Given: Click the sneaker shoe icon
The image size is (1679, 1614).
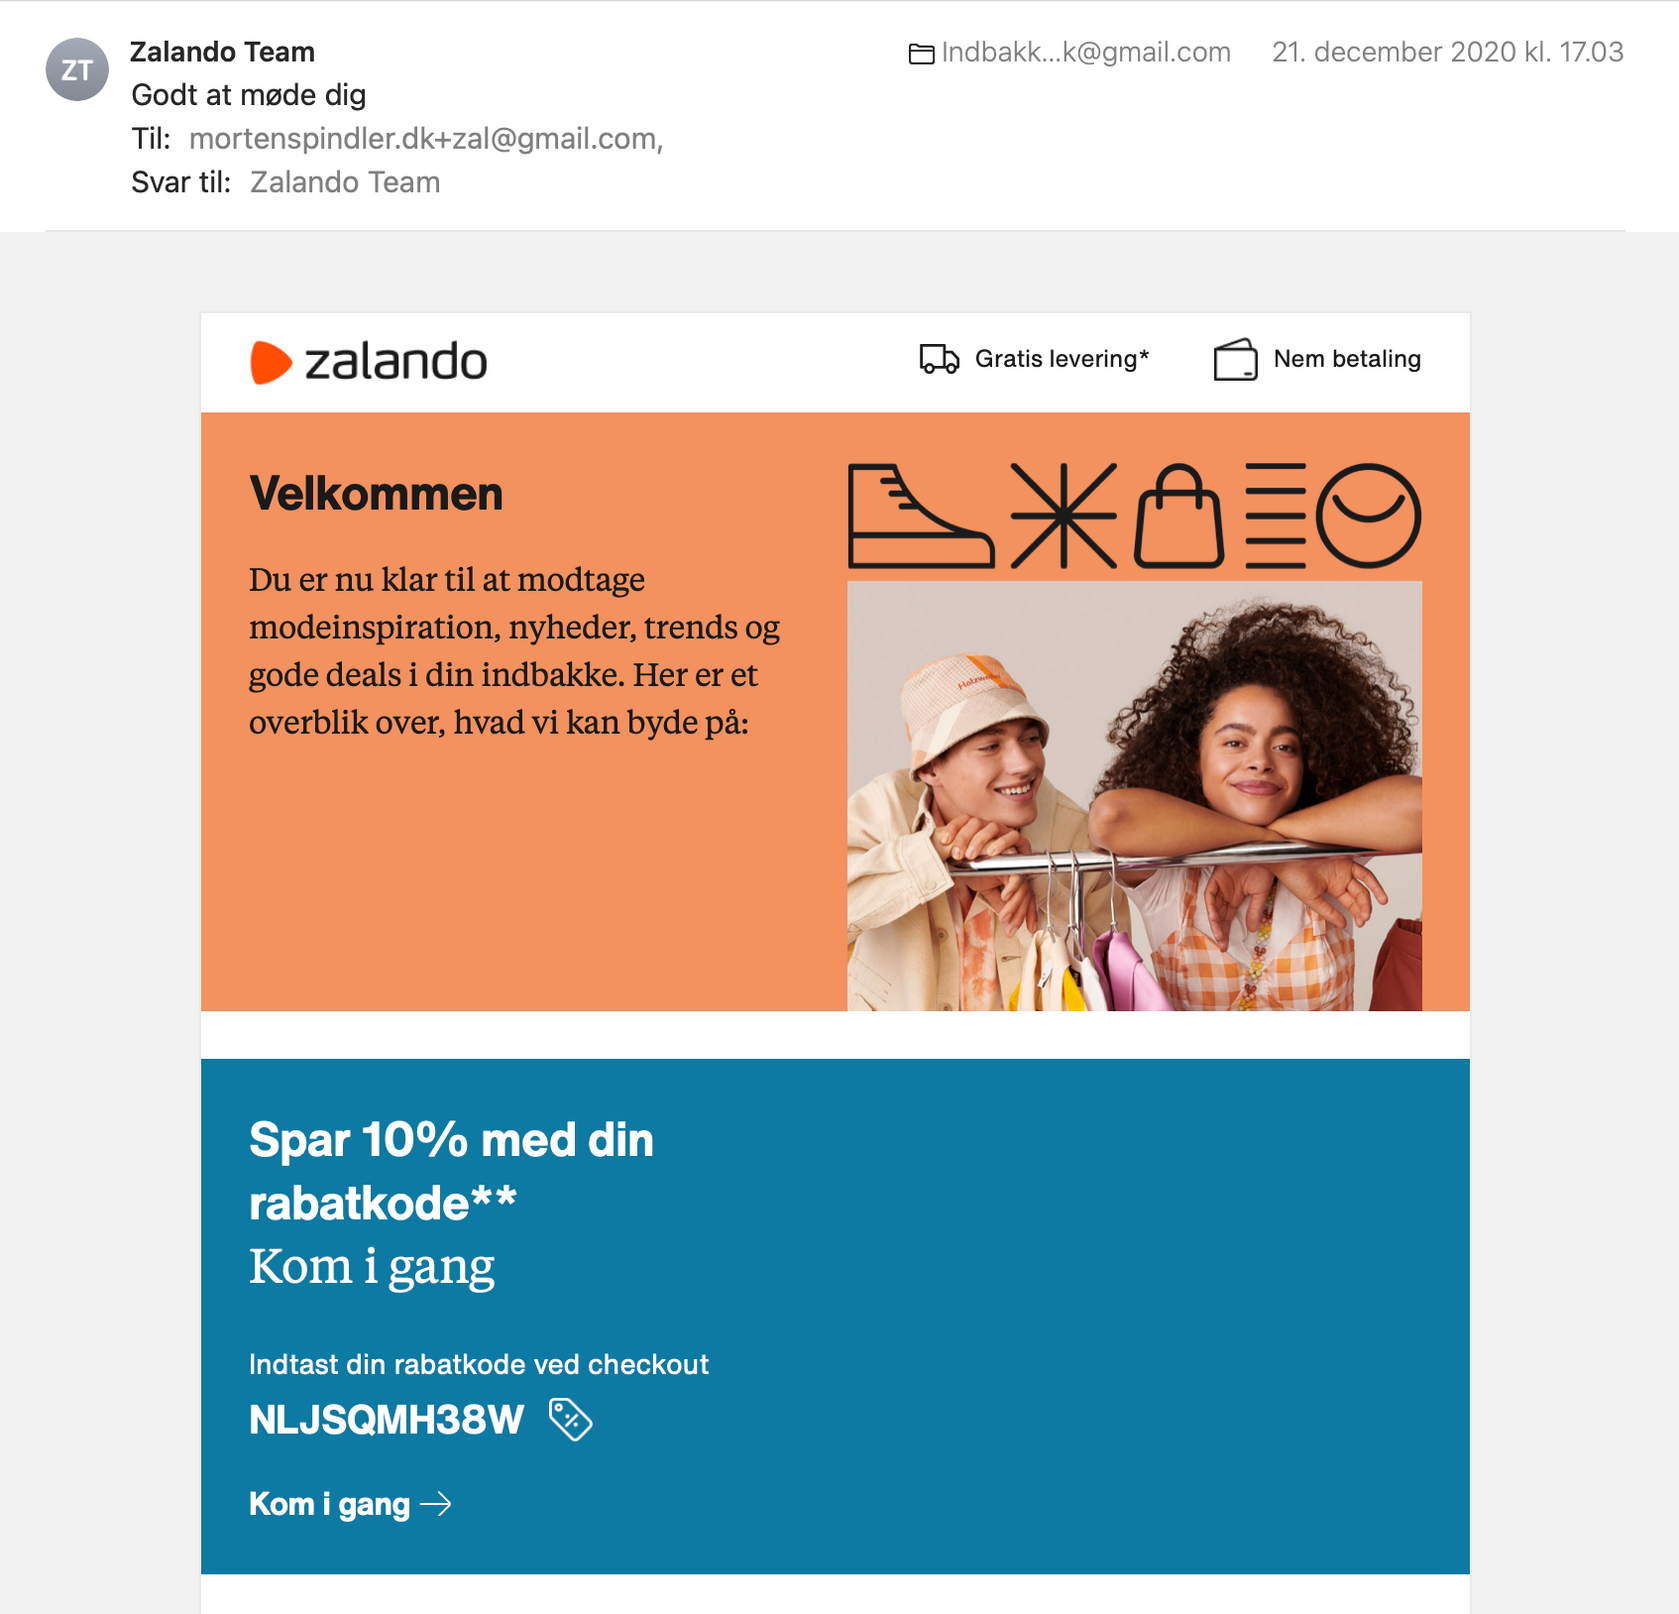Looking at the screenshot, I should pyautogui.click(x=919, y=516).
